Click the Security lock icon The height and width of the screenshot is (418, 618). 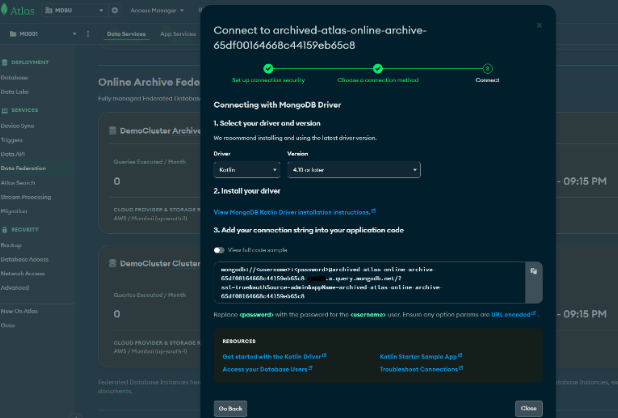coord(5,230)
